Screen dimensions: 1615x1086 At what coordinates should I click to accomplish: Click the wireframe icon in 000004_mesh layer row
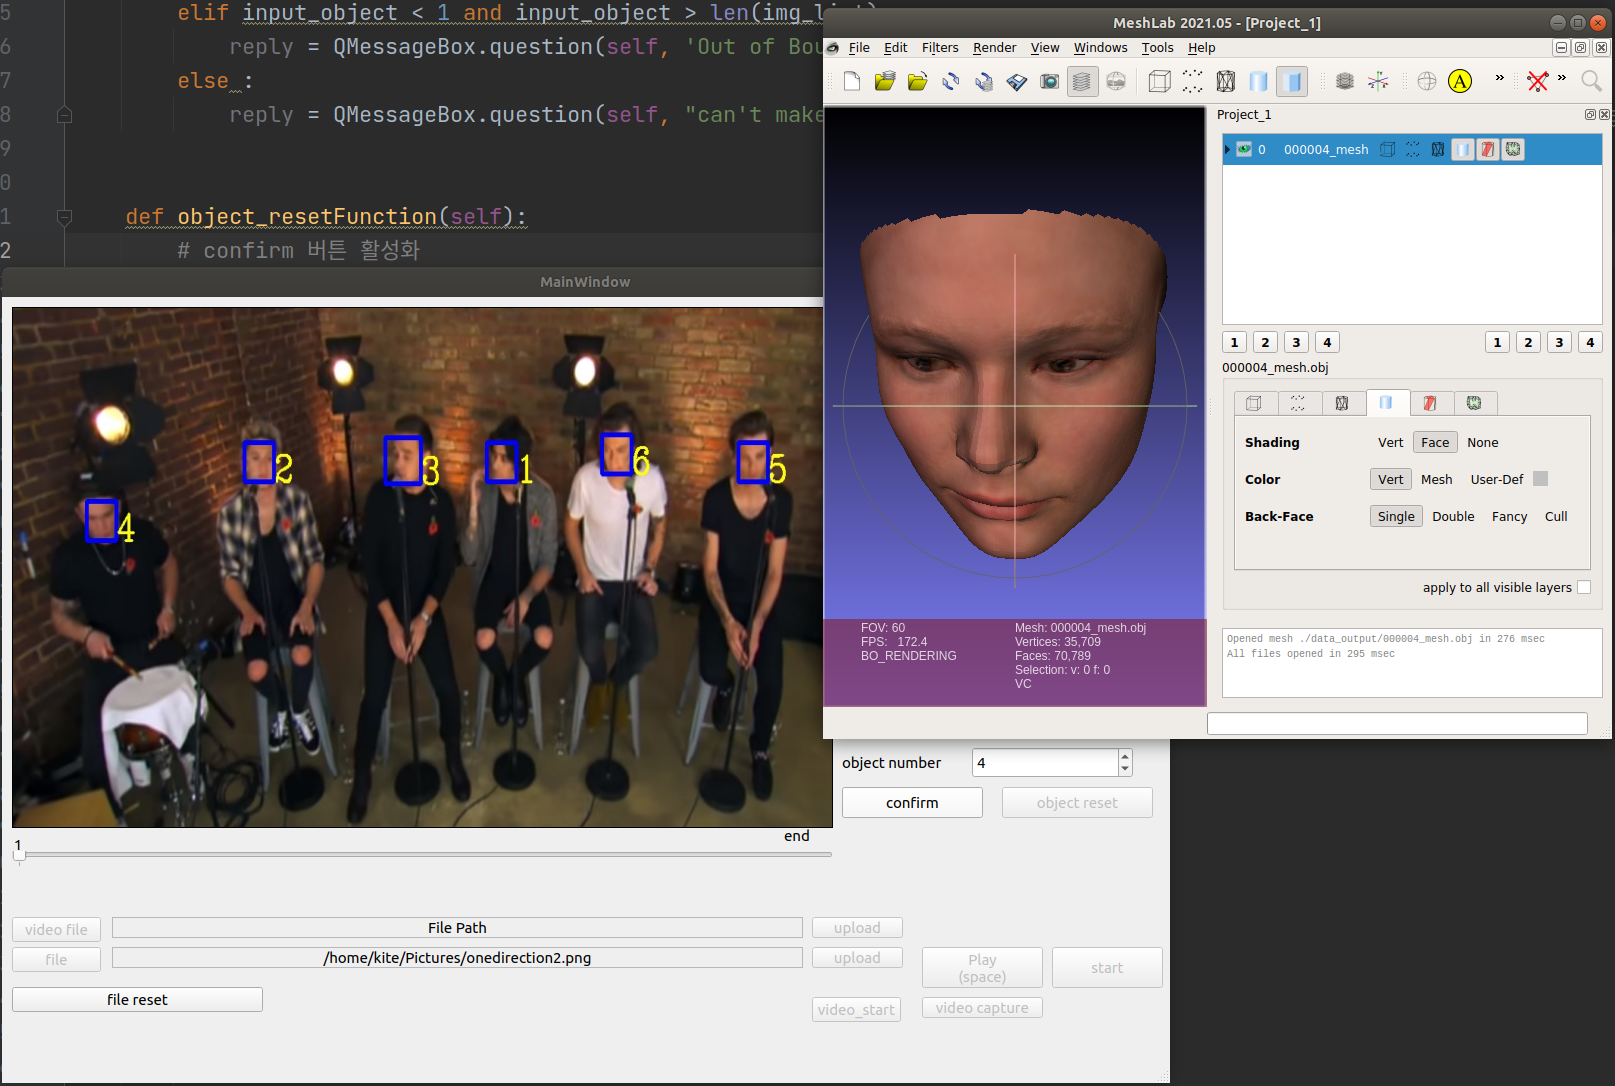1437,149
